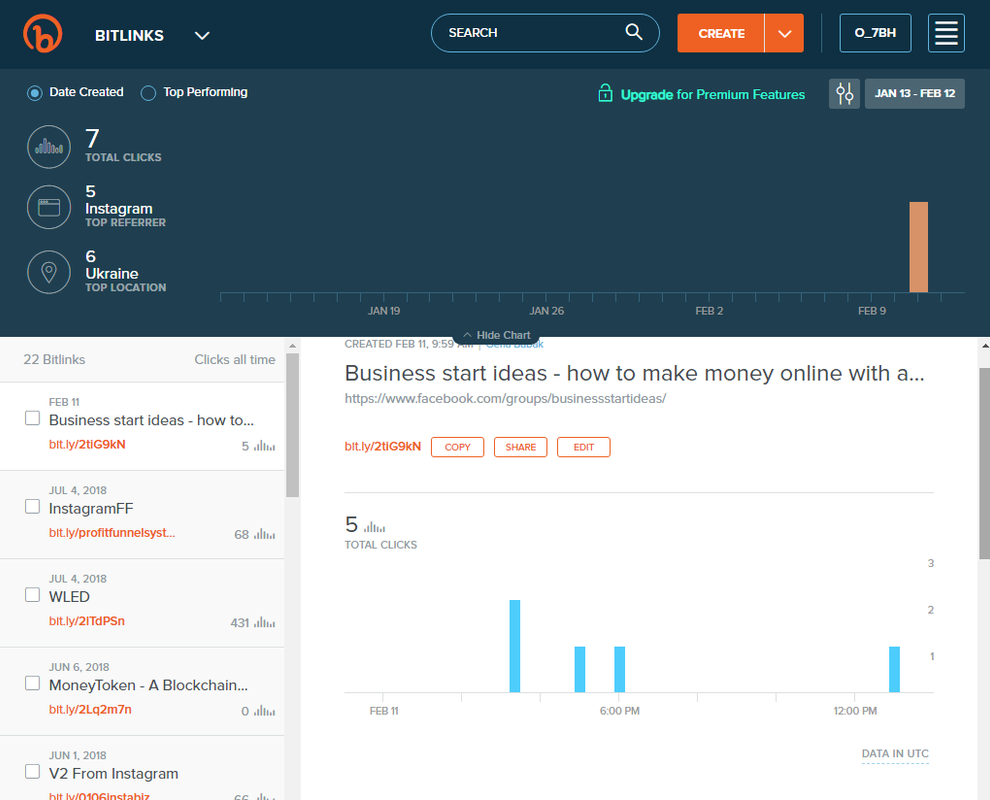
Task: Collapse chart with Hide Chart
Action: pyautogui.click(x=496, y=335)
